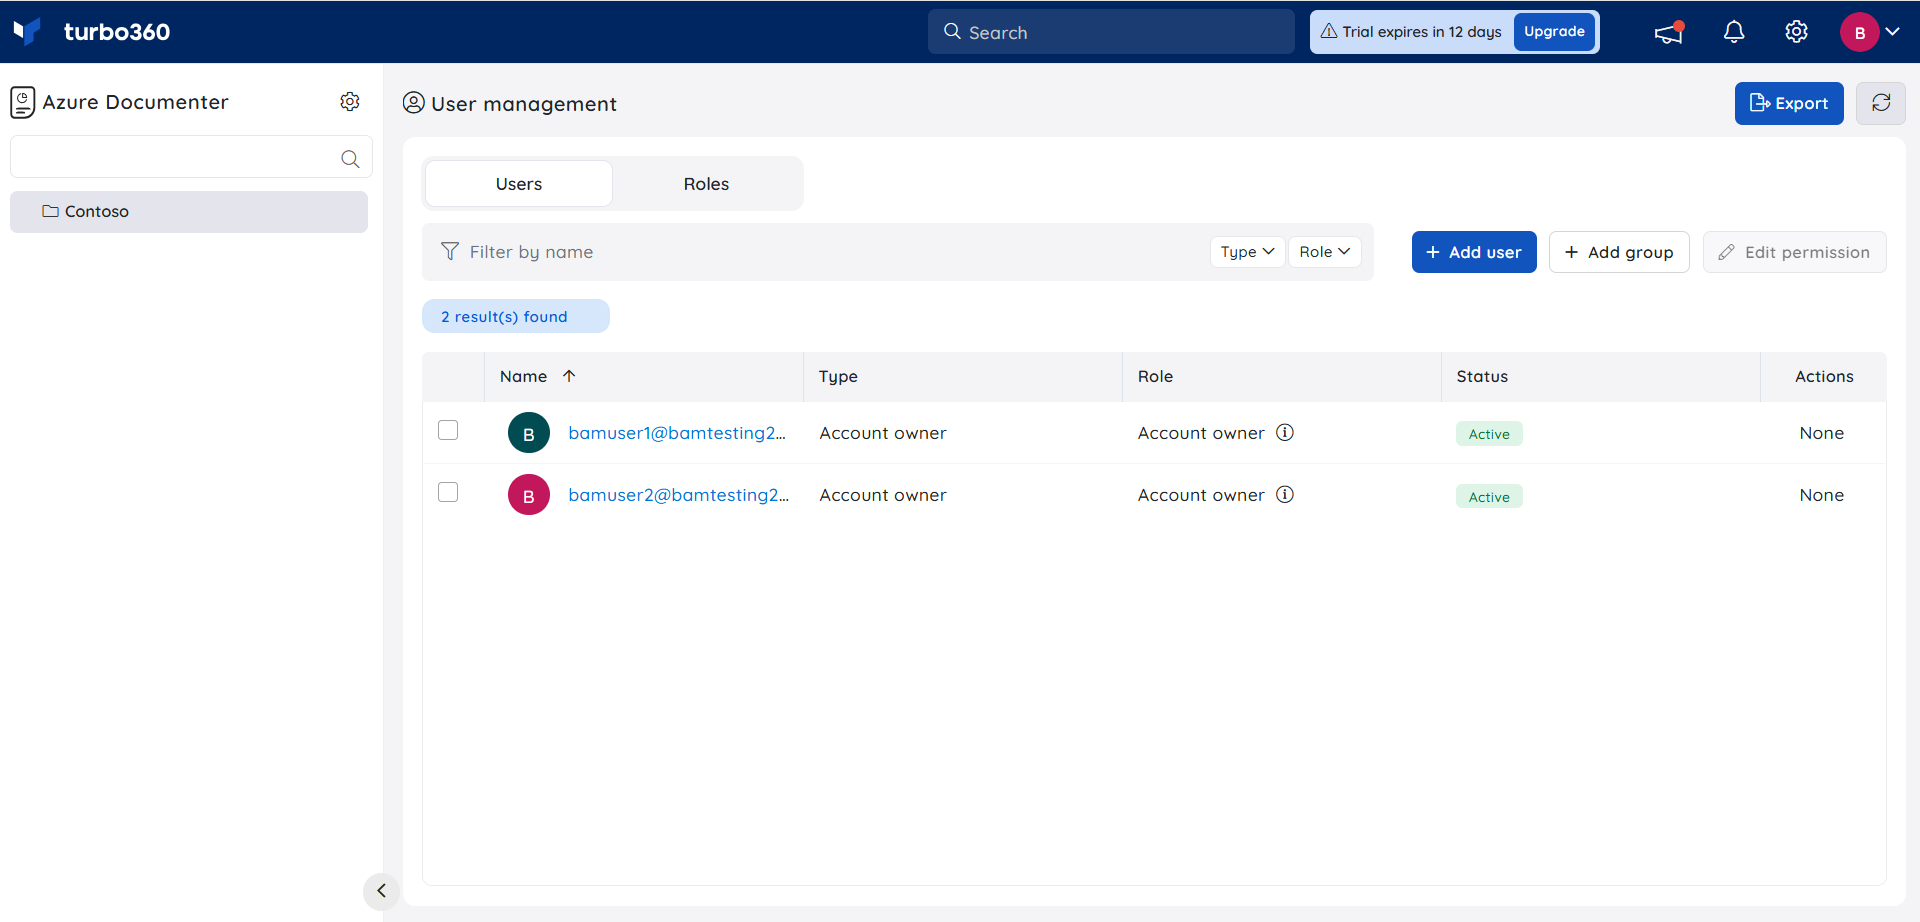Click the Edit permission button
The width and height of the screenshot is (1920, 922).
pyautogui.click(x=1795, y=252)
